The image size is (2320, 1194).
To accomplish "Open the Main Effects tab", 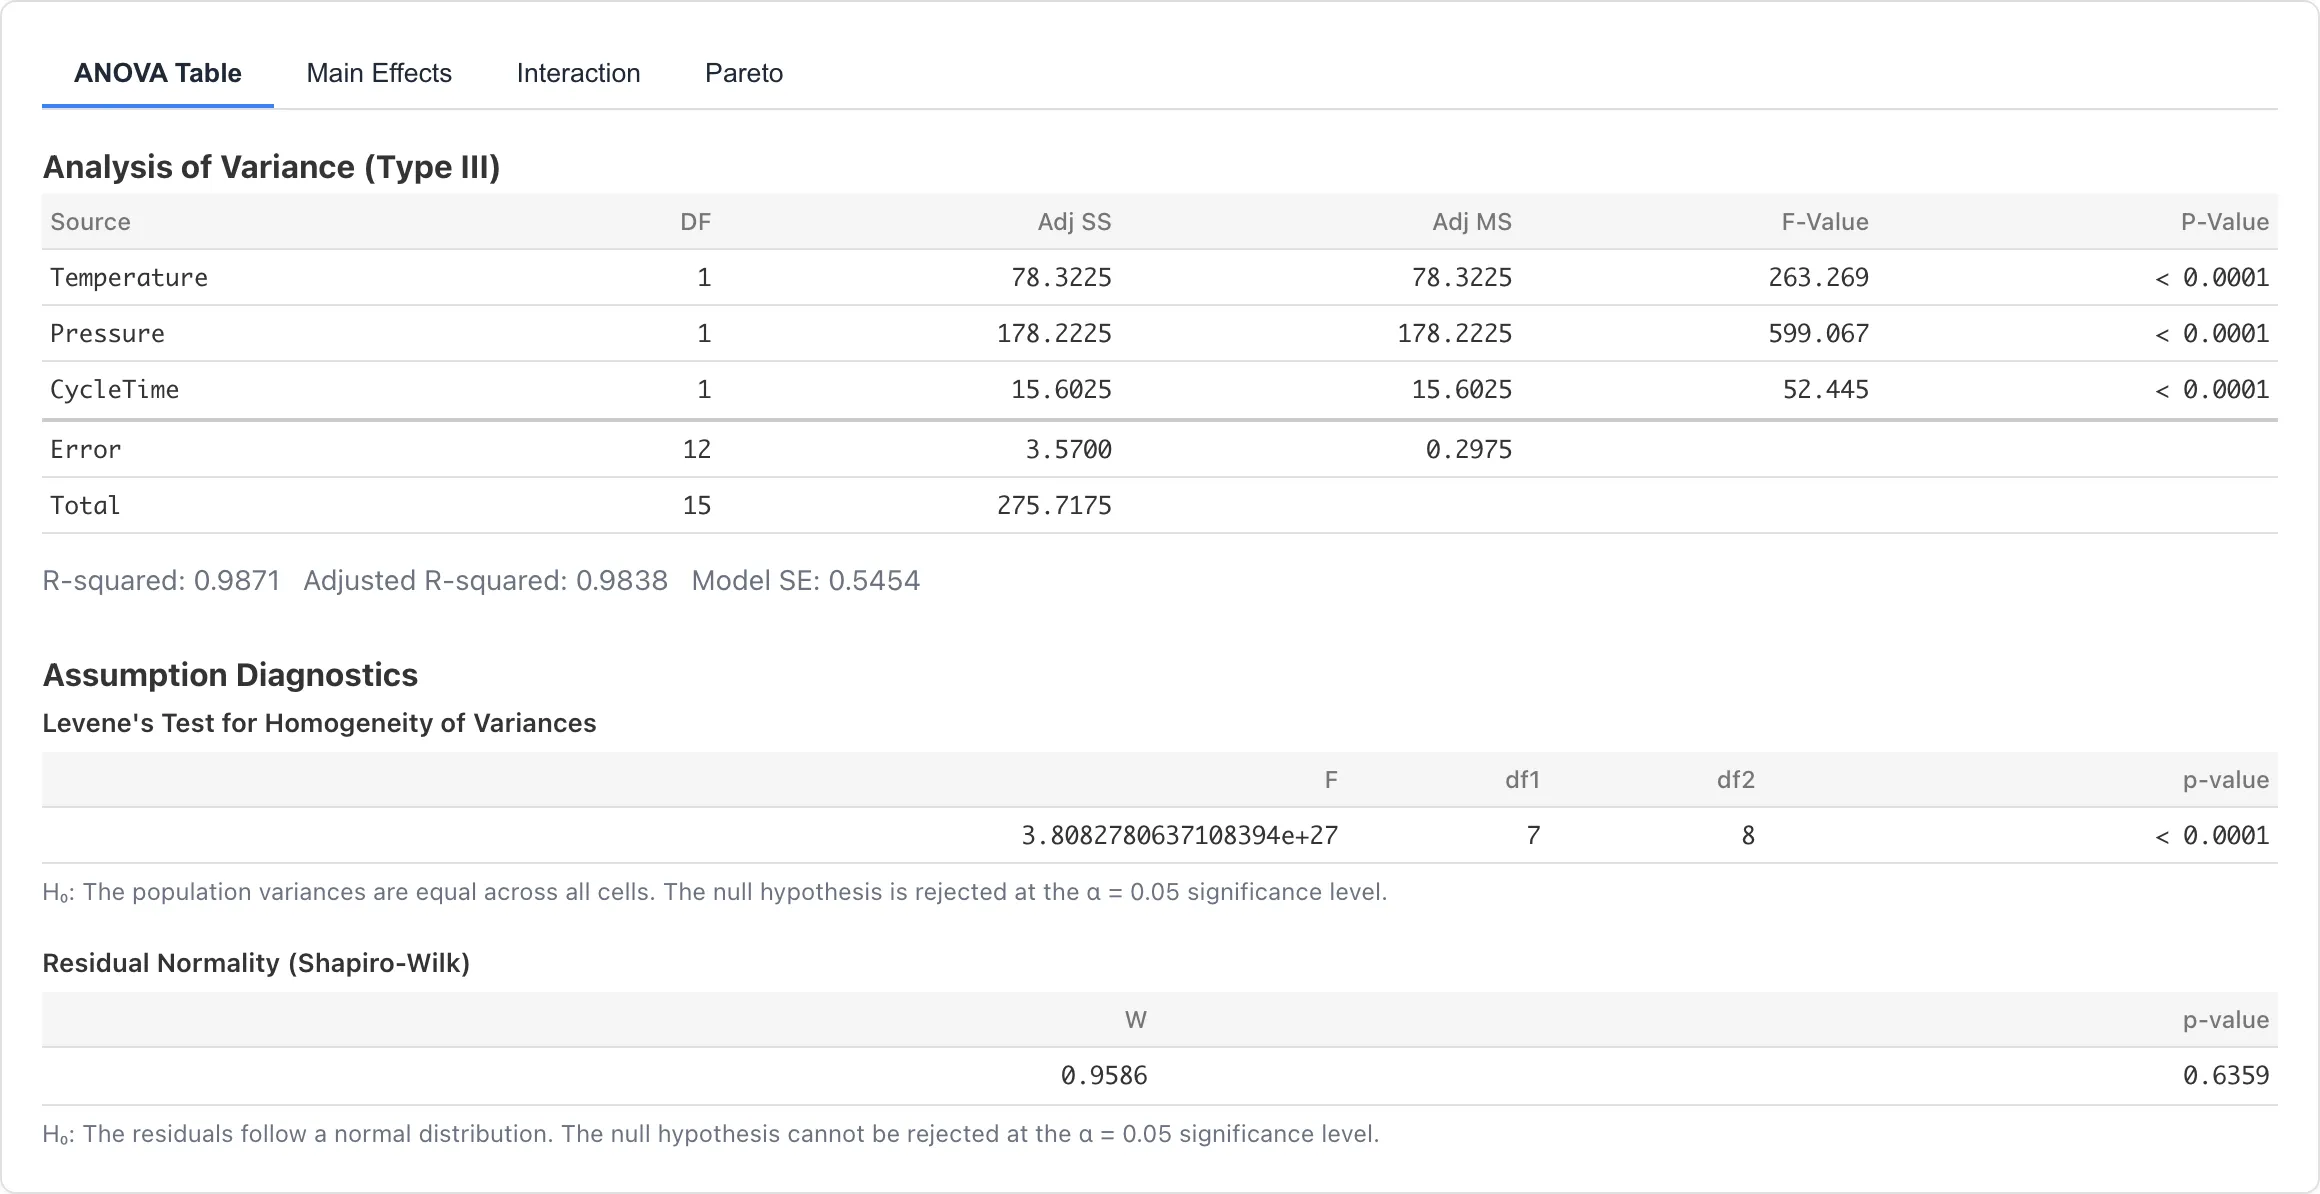I will coord(379,73).
